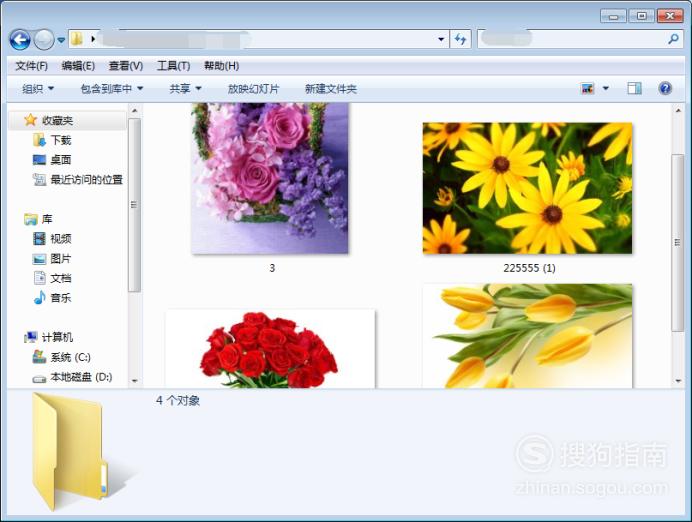Screen dimensions: 692x522
Task: Click the 视频 film icon
Action: (39, 239)
